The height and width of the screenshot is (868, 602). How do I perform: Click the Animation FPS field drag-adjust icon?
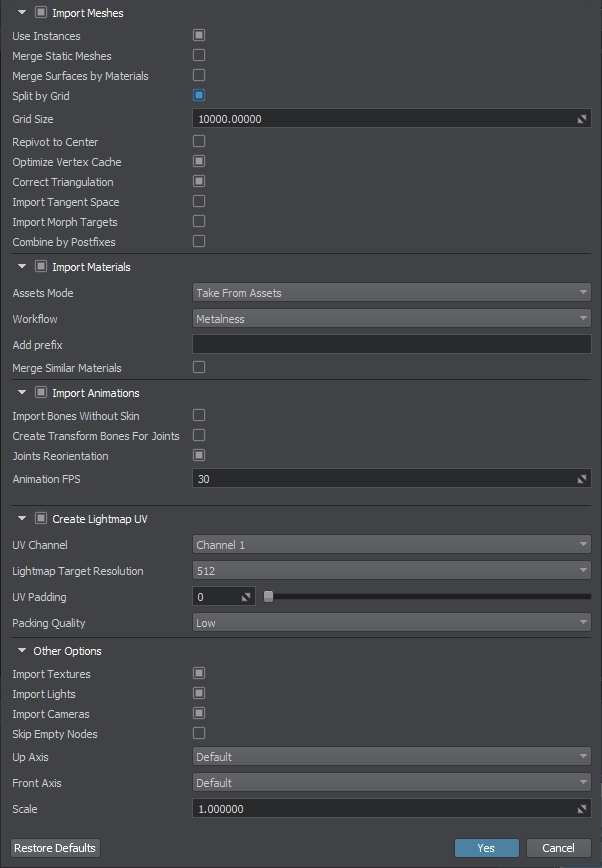[582, 479]
